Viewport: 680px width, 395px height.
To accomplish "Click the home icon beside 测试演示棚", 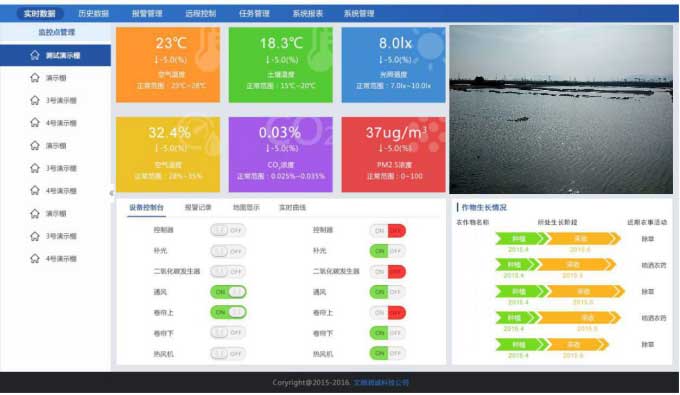I will coord(35,55).
